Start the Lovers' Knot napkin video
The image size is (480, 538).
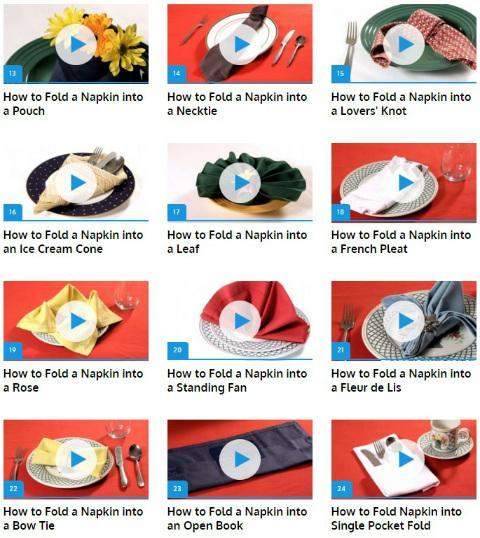pos(404,44)
